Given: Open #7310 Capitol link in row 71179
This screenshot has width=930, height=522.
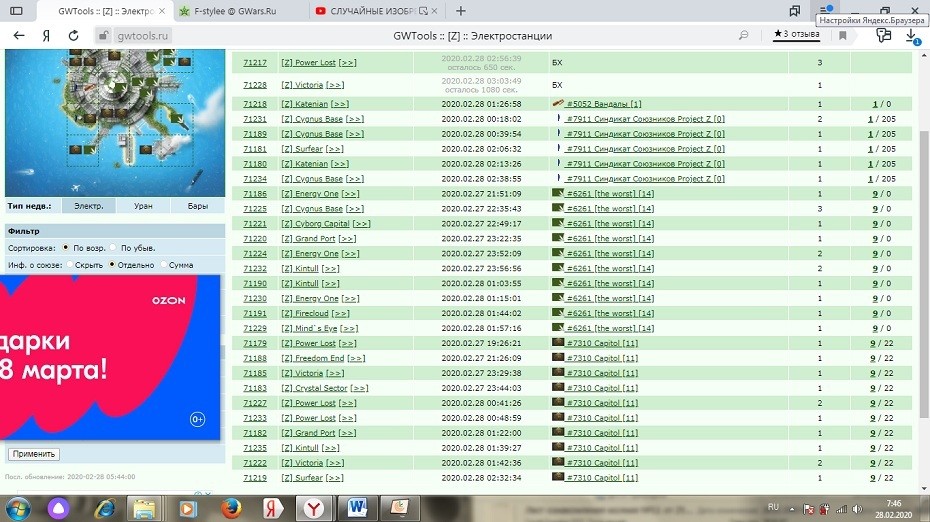Looking at the screenshot, I should click(602, 343).
